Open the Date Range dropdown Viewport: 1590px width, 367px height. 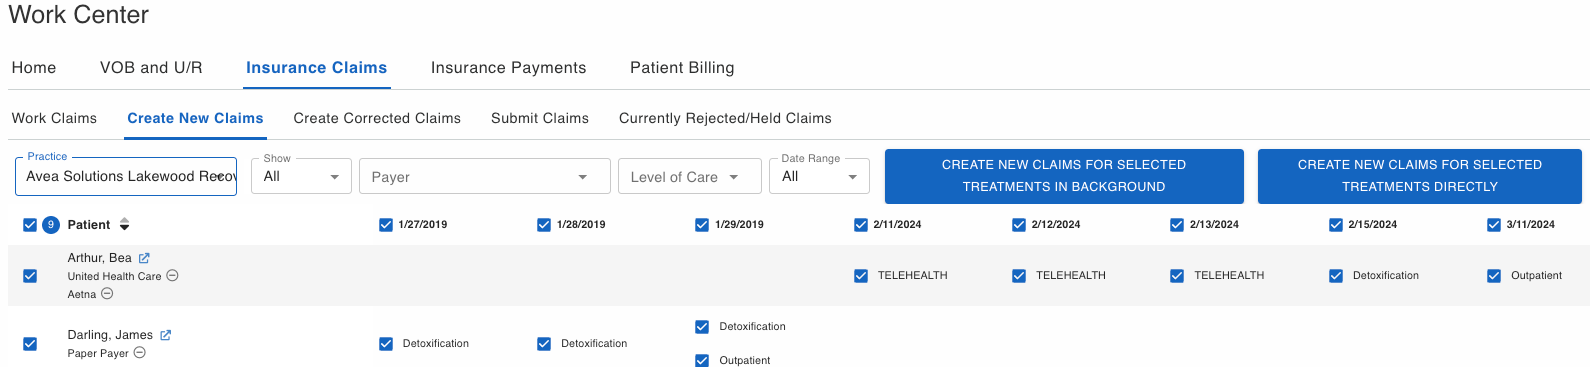[819, 176]
